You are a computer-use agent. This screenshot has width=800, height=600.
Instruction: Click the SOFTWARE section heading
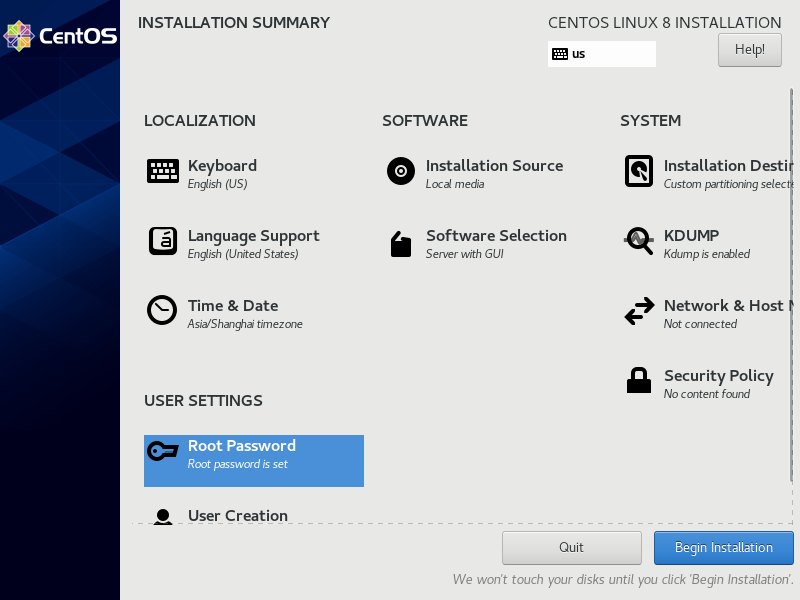pos(425,121)
